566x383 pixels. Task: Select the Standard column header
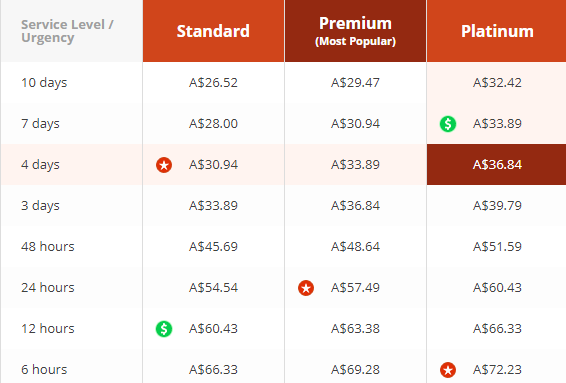coord(213,31)
